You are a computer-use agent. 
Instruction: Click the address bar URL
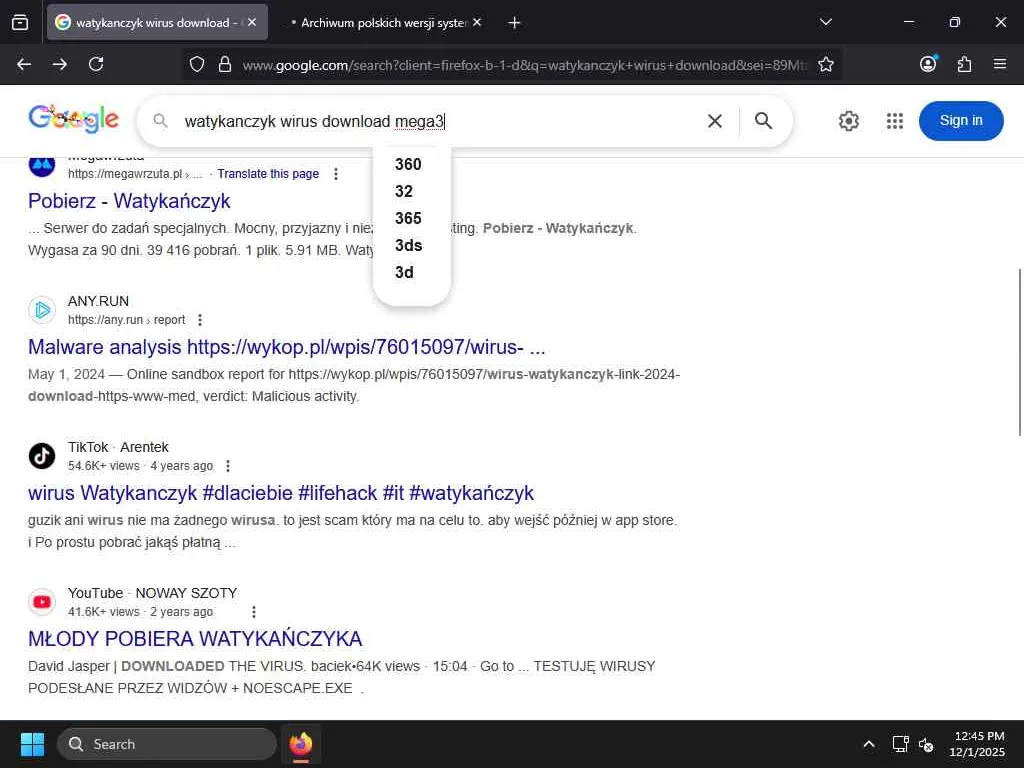(x=524, y=65)
